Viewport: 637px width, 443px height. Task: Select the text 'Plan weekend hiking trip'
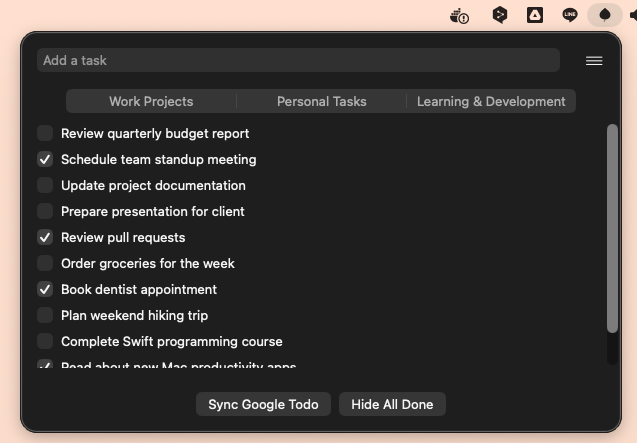point(134,316)
